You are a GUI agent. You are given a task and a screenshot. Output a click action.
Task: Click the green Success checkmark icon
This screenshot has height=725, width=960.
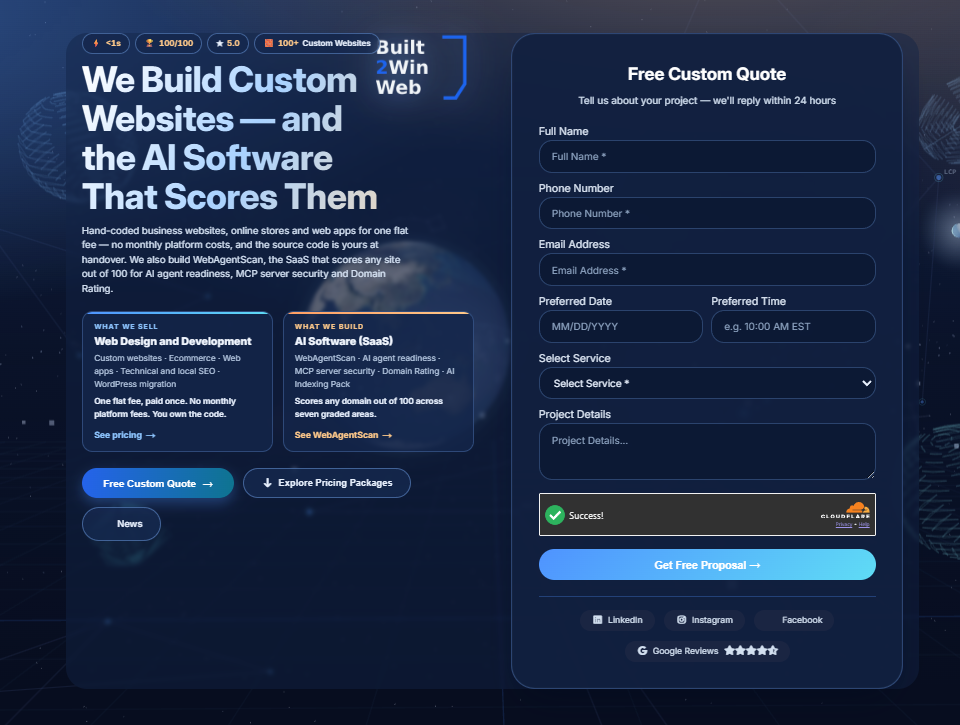pyautogui.click(x=555, y=515)
